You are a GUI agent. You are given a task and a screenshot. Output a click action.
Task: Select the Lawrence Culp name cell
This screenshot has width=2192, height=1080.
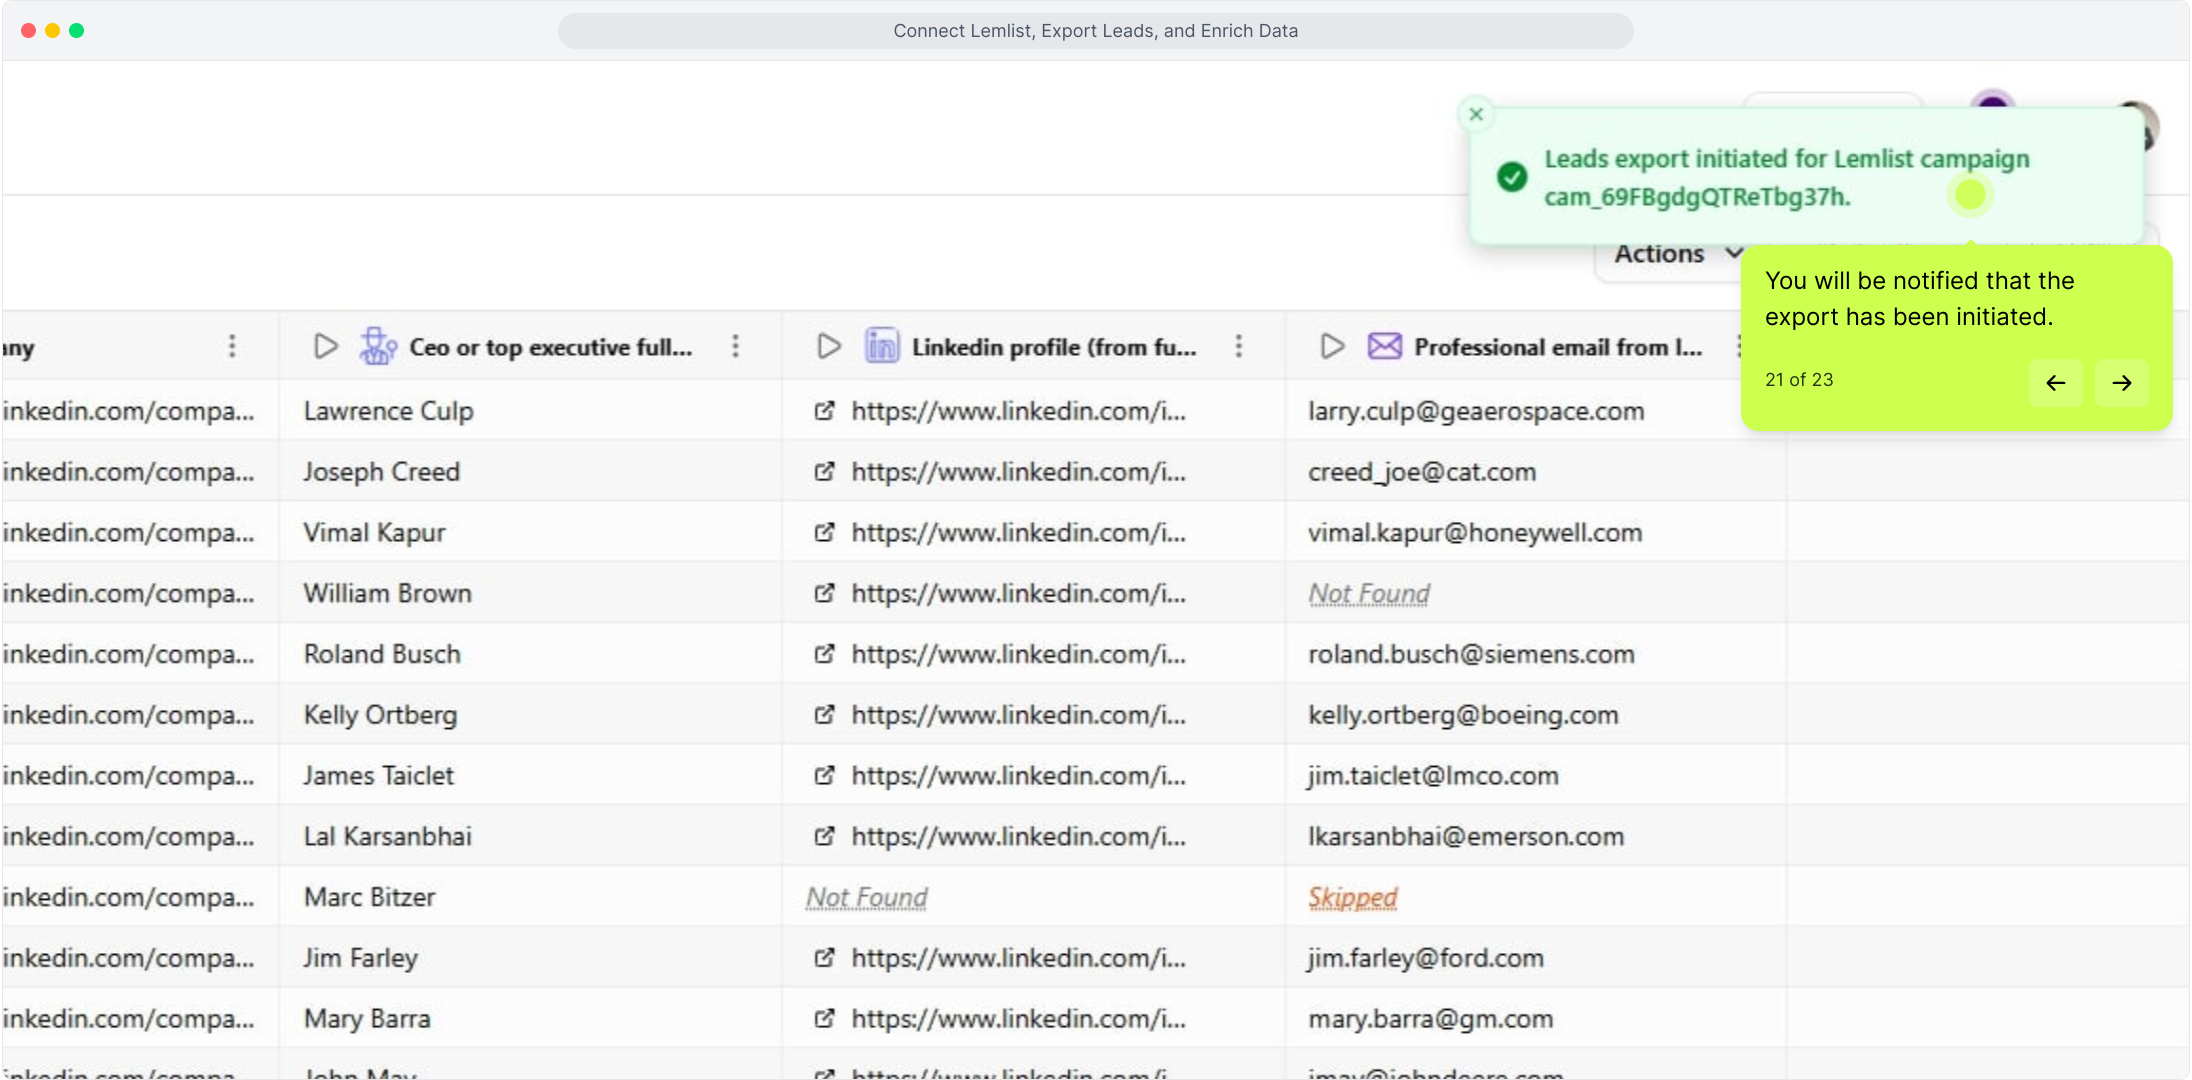tap(530, 410)
